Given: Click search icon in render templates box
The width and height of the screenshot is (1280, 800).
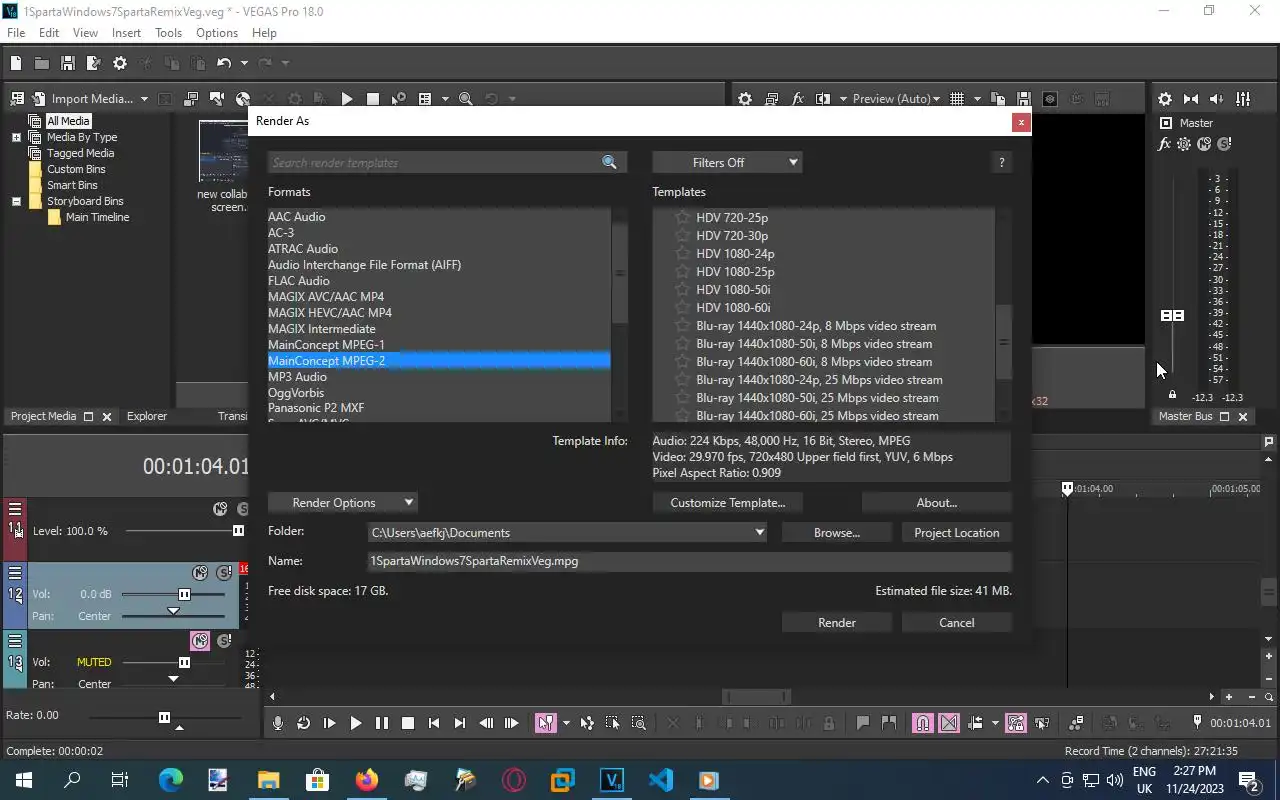Looking at the screenshot, I should coord(610,162).
